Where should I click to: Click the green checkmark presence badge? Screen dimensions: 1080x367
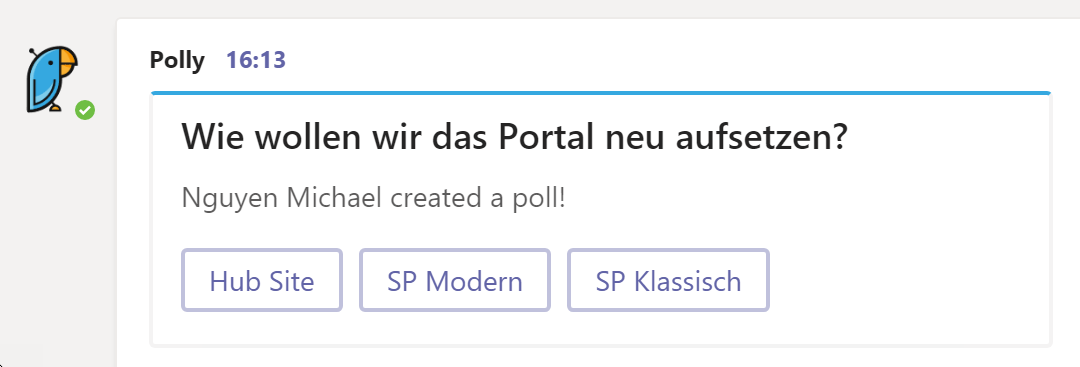tap(85, 109)
